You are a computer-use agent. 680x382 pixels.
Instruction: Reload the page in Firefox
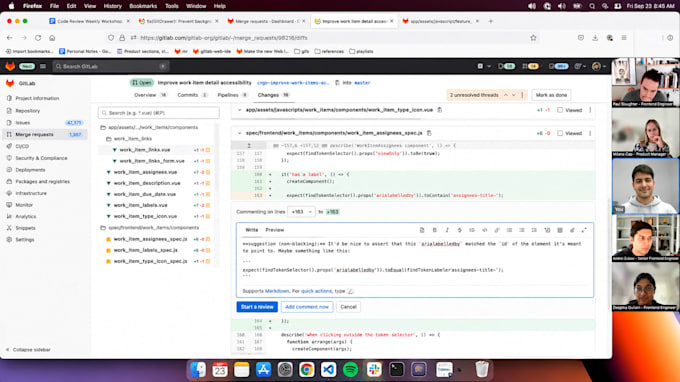[x=38, y=38]
